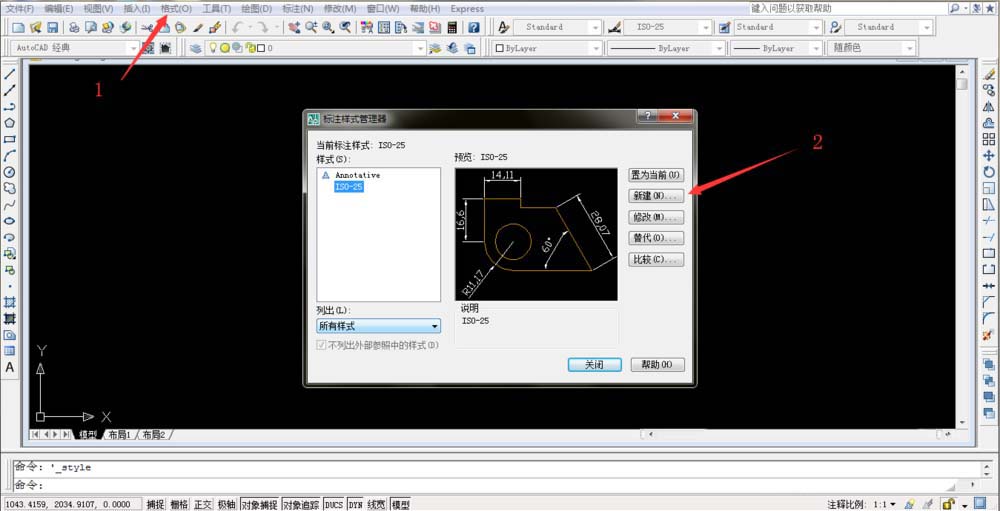Click the New drawing icon in toolbar

pyautogui.click(x=18, y=27)
